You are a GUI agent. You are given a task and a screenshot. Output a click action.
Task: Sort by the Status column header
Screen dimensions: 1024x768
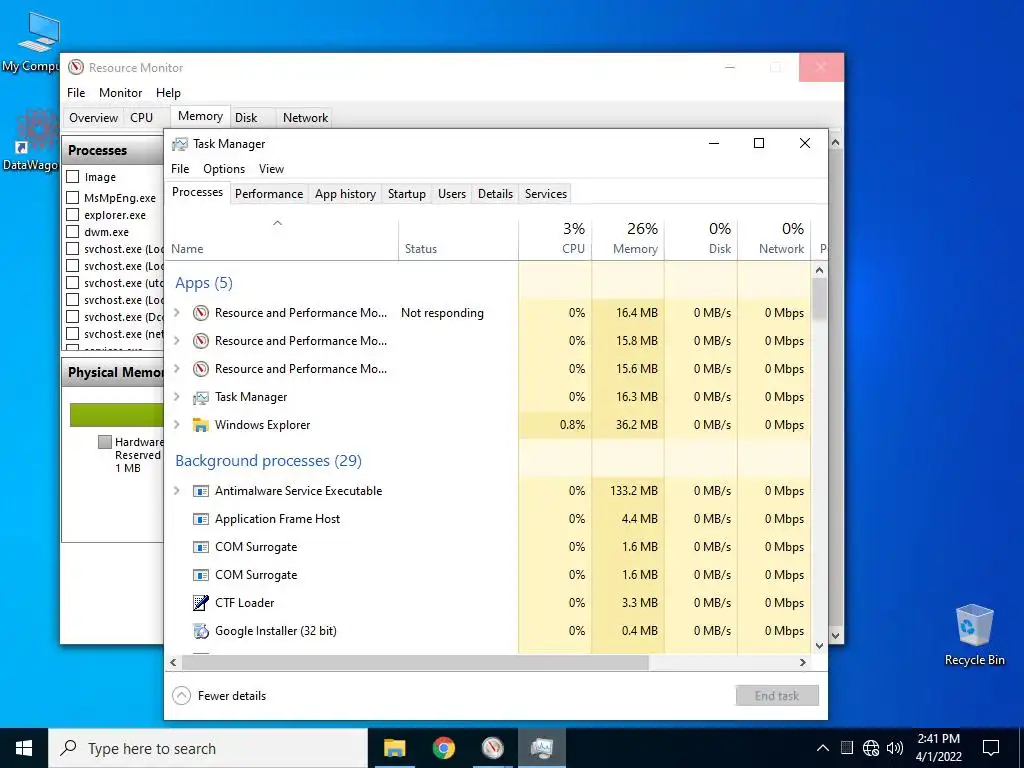click(x=458, y=239)
